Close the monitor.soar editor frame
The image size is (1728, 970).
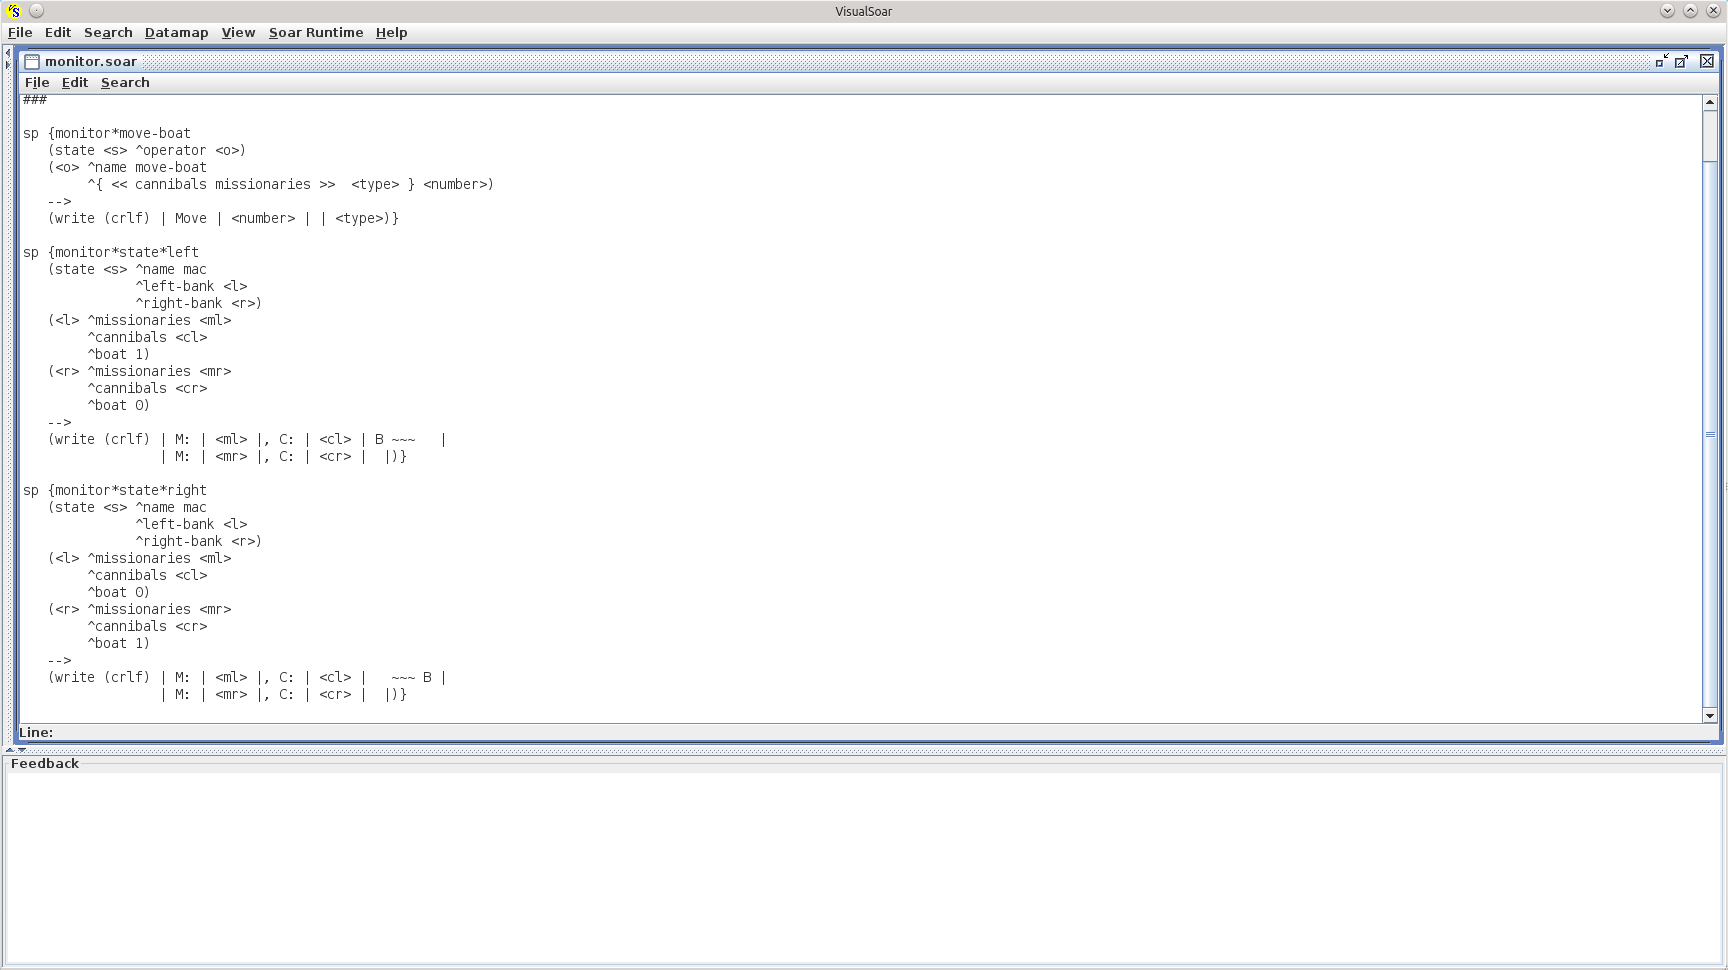click(1707, 61)
